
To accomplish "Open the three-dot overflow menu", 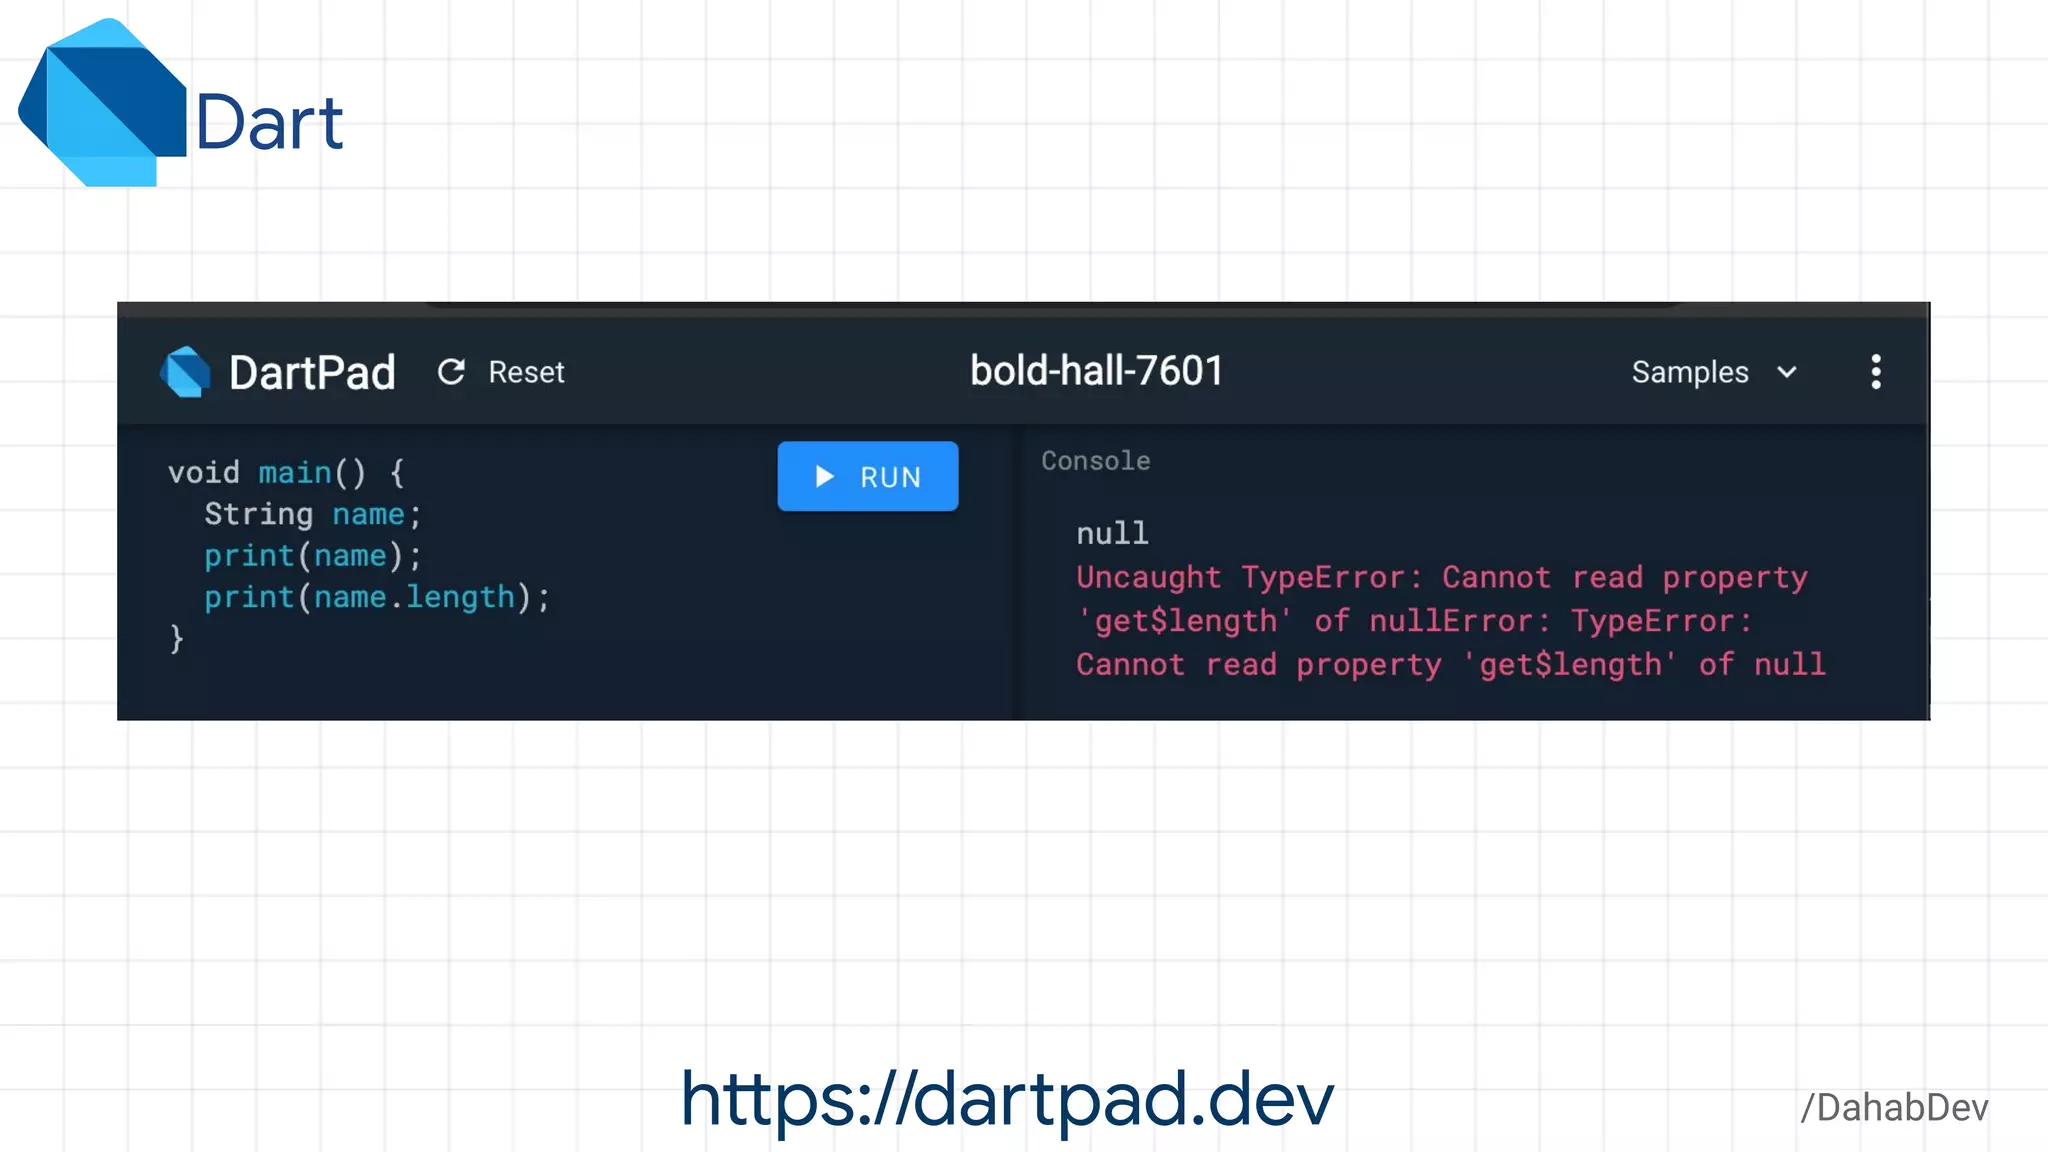I will pos(1876,372).
